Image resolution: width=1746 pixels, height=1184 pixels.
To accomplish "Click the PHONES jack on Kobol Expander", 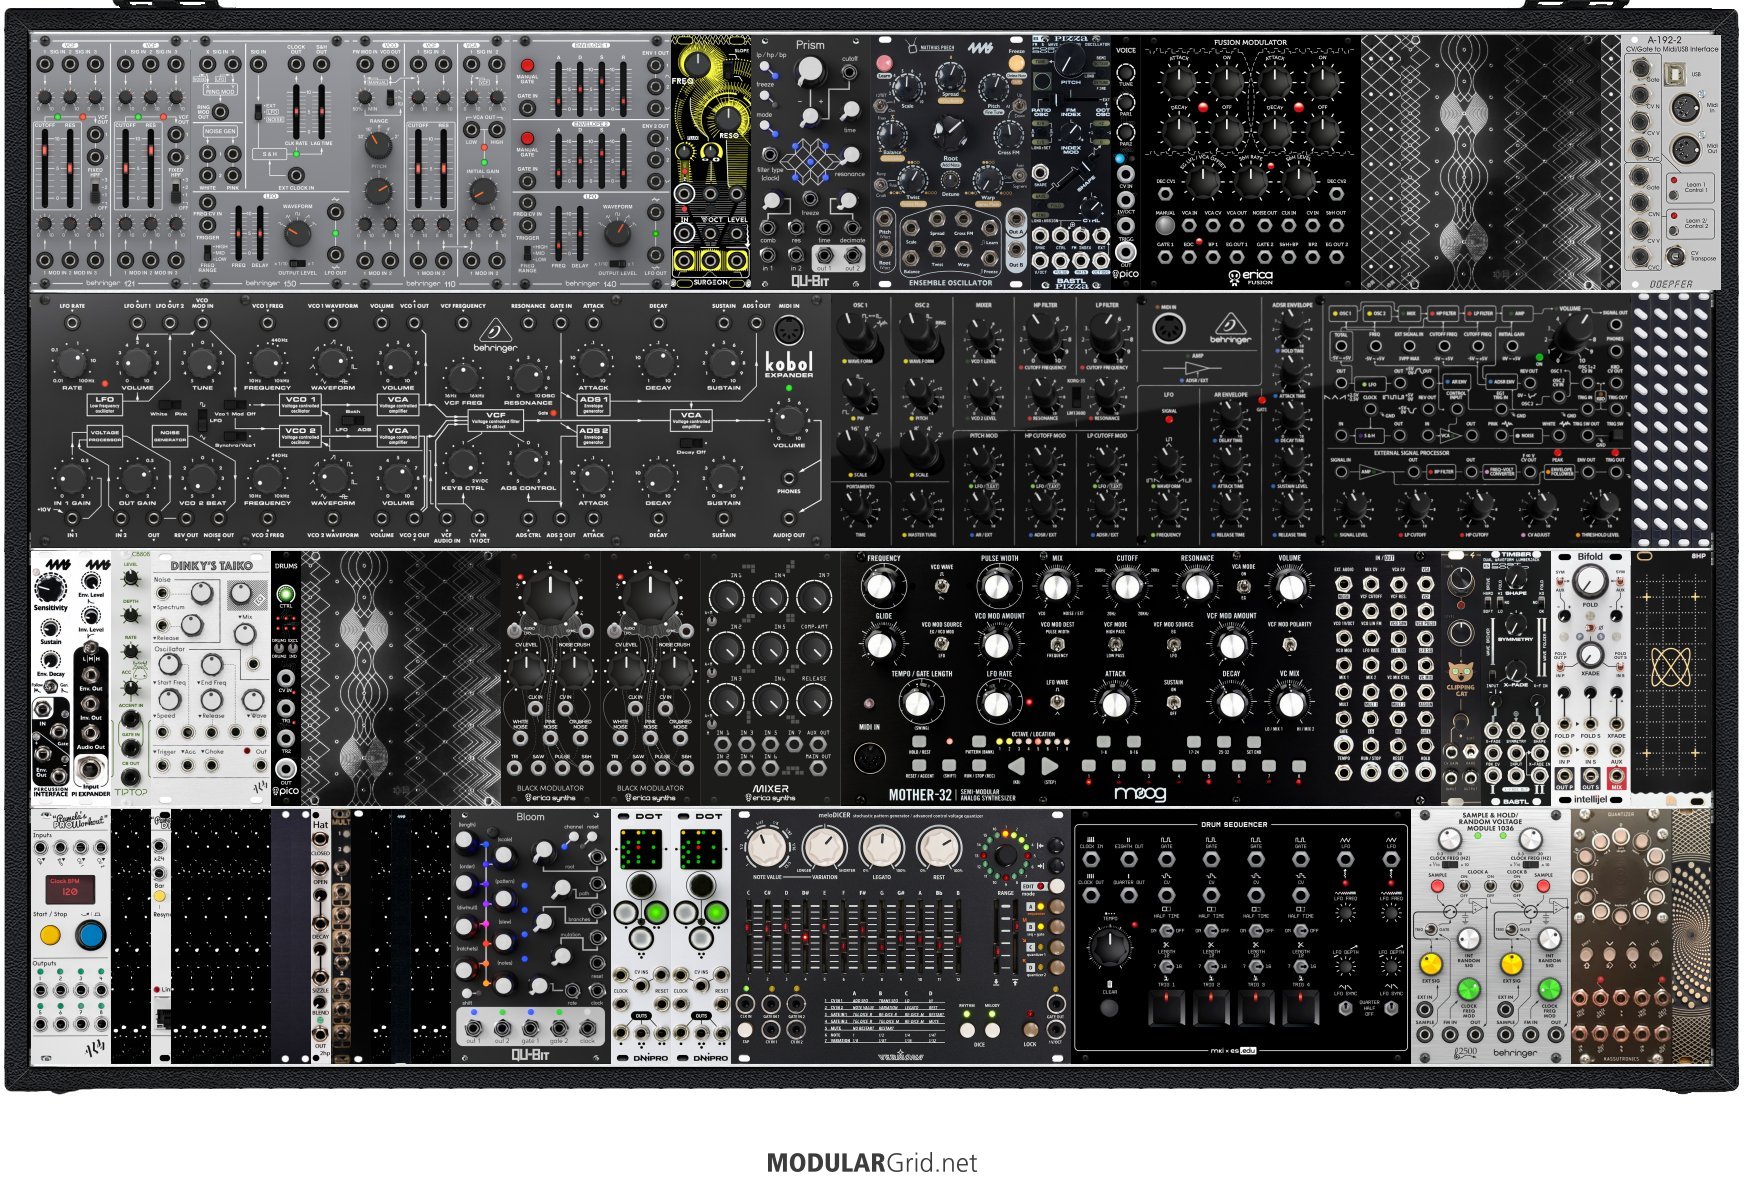I will [789, 478].
